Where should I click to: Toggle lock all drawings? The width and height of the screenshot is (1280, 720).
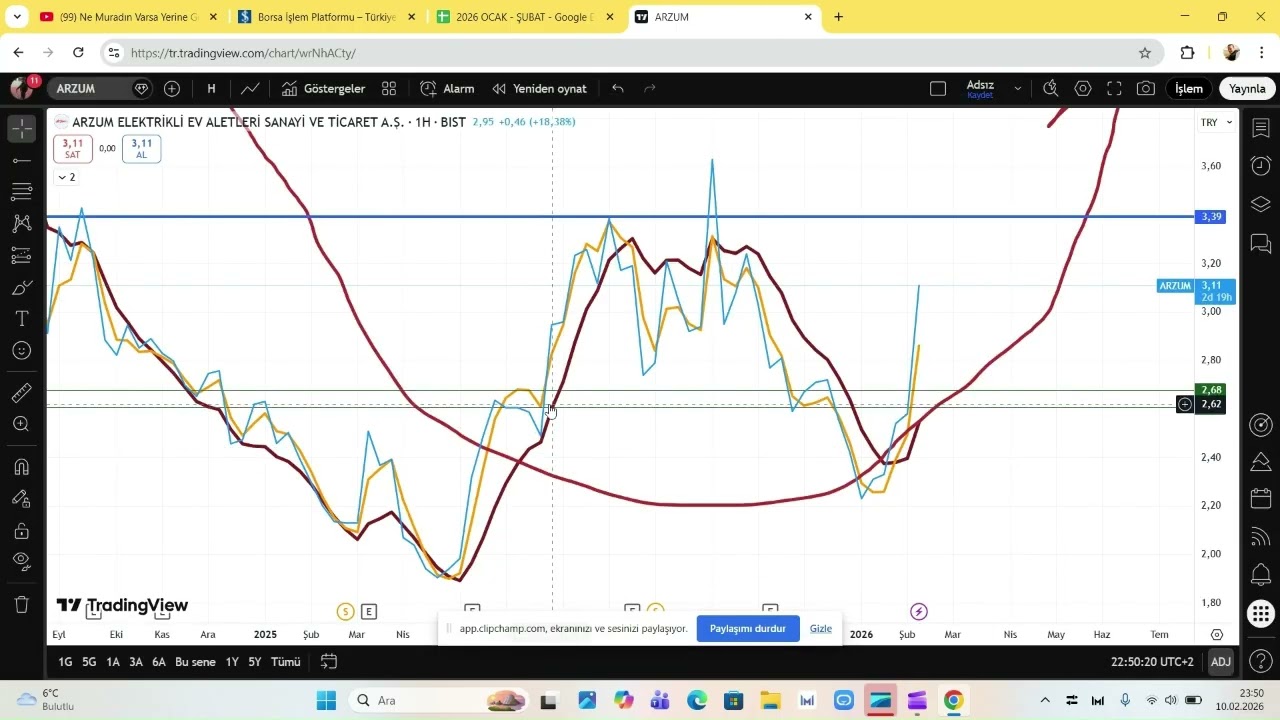click(x=21, y=530)
